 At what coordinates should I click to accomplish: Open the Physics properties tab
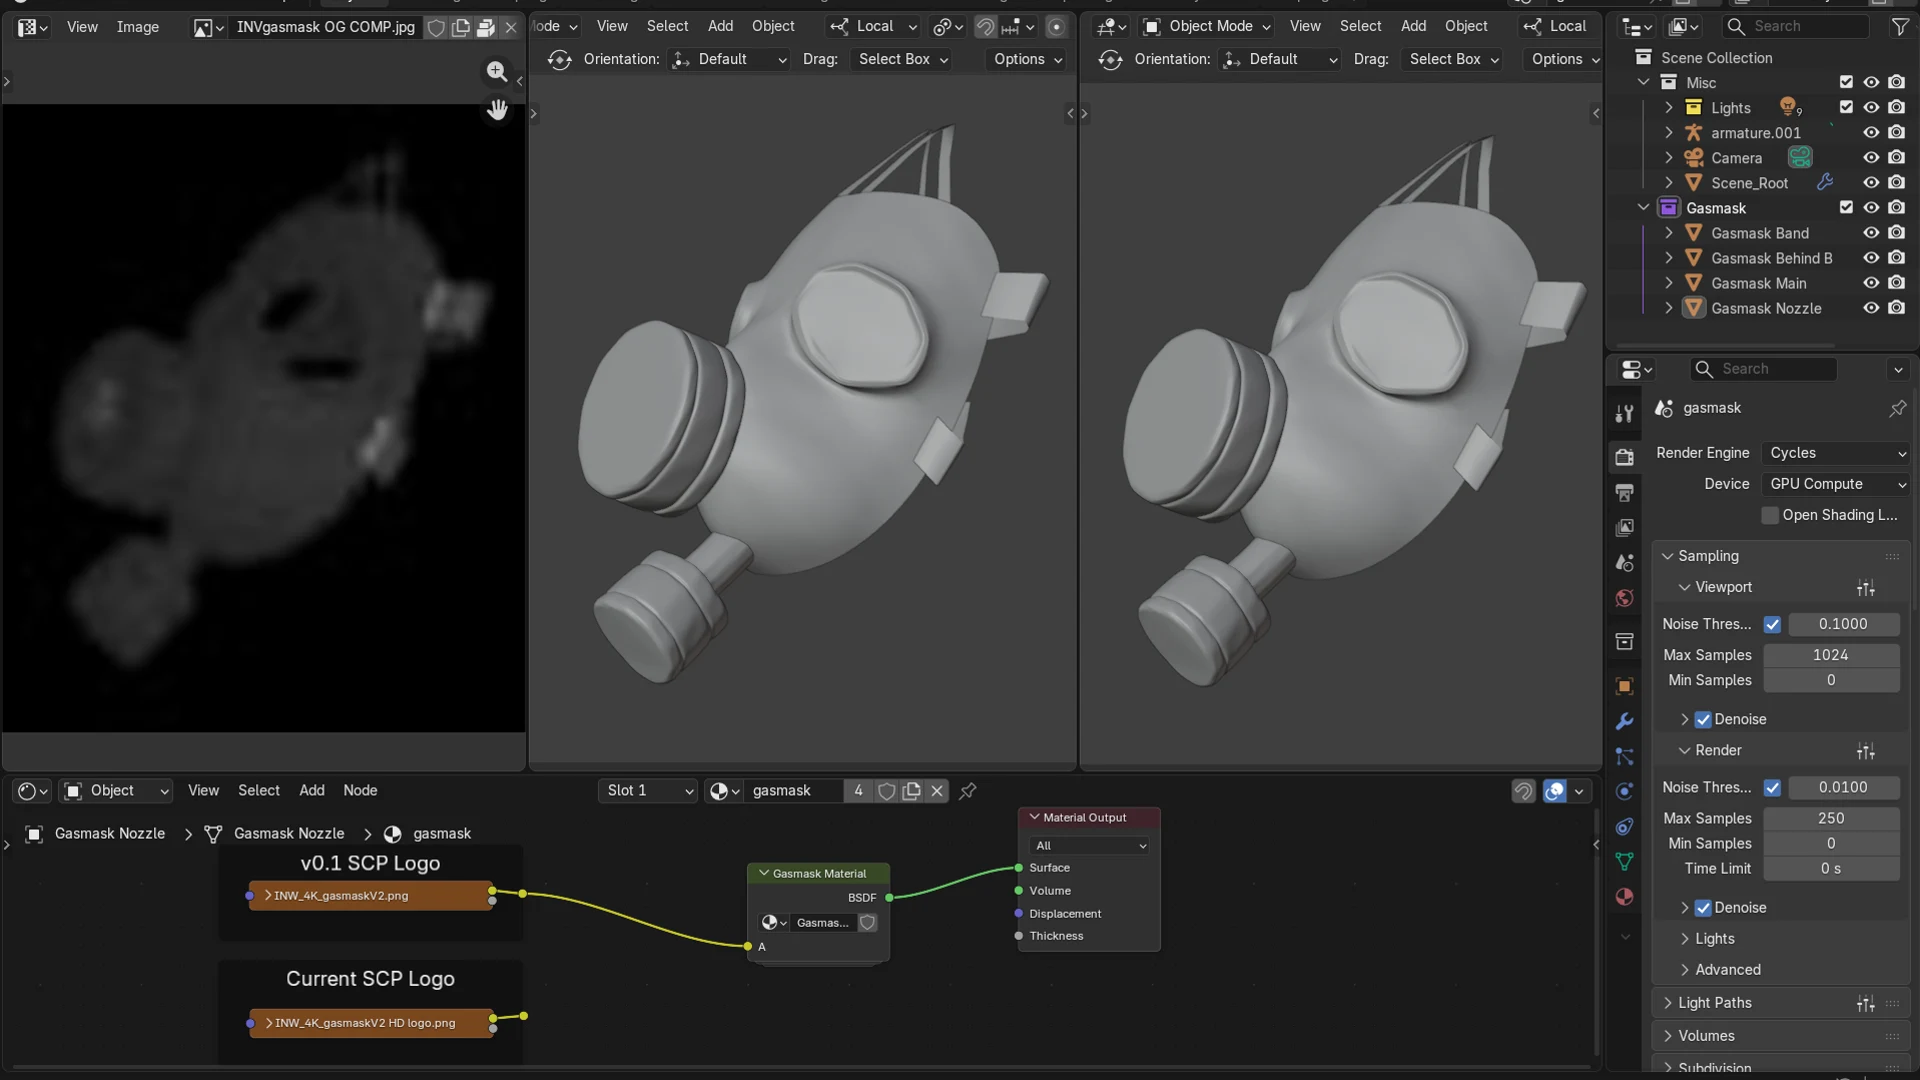coord(1624,791)
